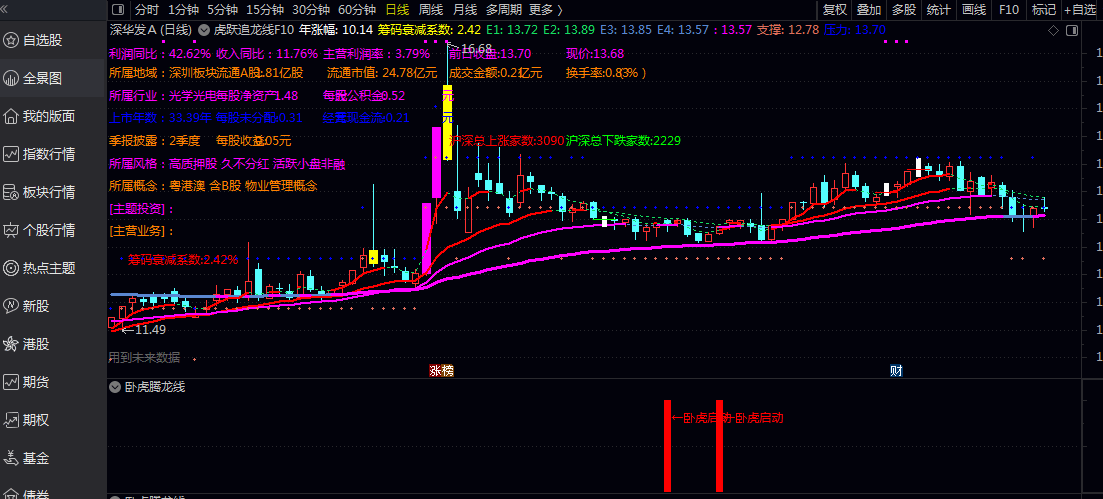This screenshot has width=1103, height=499.
Task: Click the 涨榜 marker below the chart
Action: pos(441,371)
